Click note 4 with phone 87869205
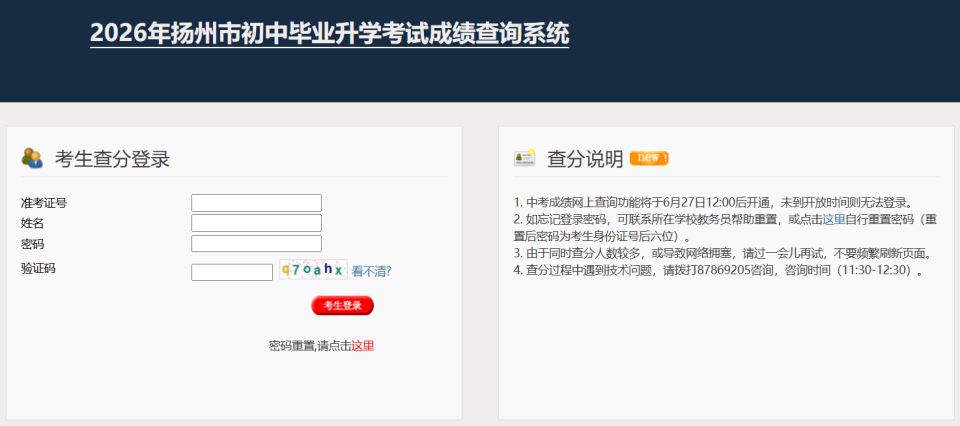 (x=719, y=271)
